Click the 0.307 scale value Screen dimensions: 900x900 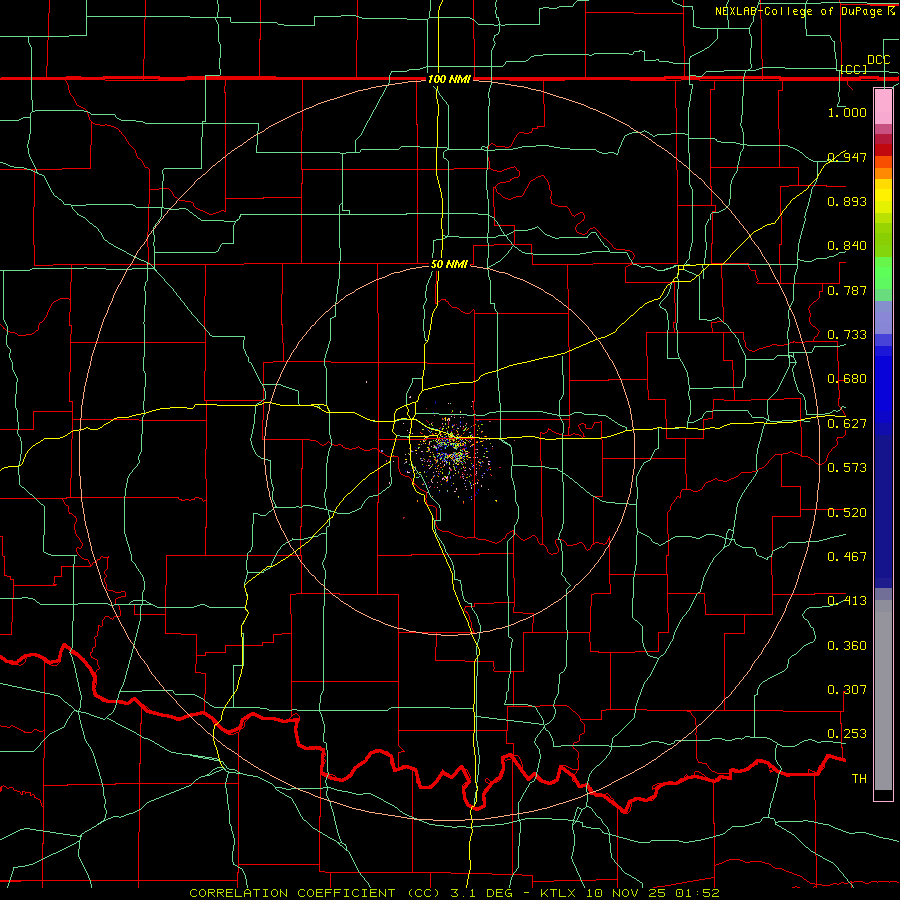[x=847, y=690]
